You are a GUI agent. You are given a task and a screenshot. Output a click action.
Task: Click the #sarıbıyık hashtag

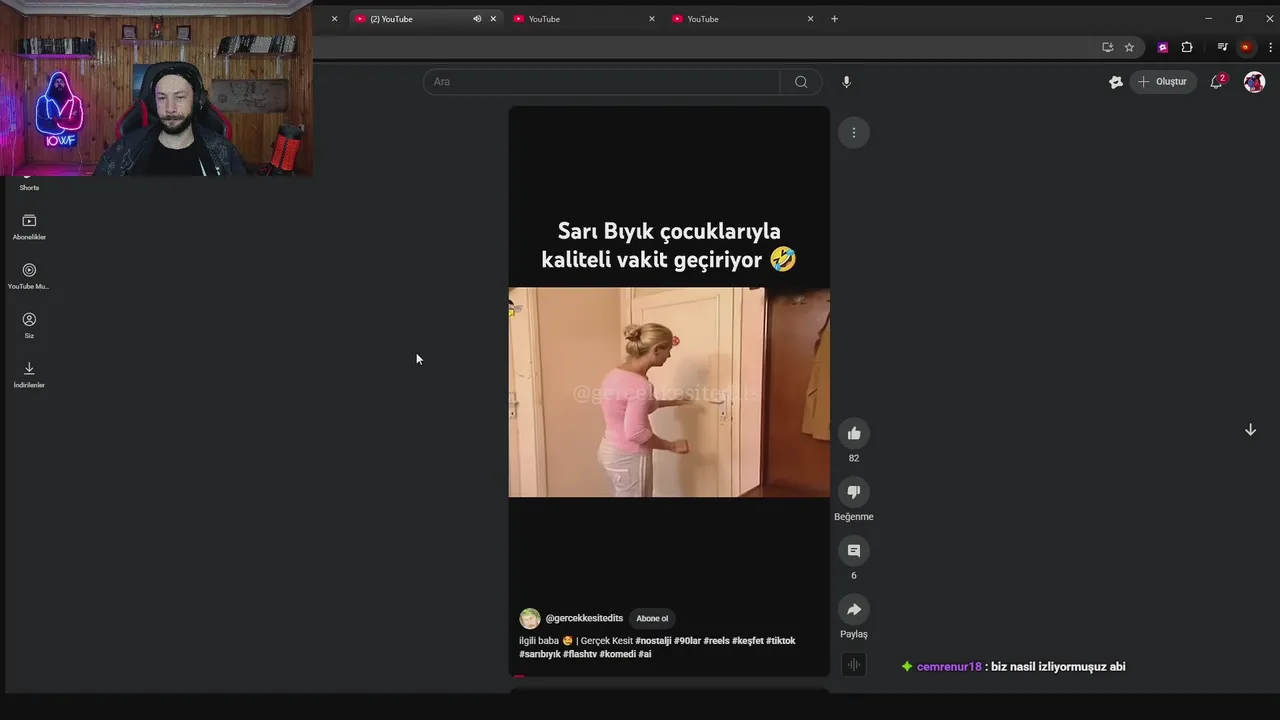coord(540,654)
